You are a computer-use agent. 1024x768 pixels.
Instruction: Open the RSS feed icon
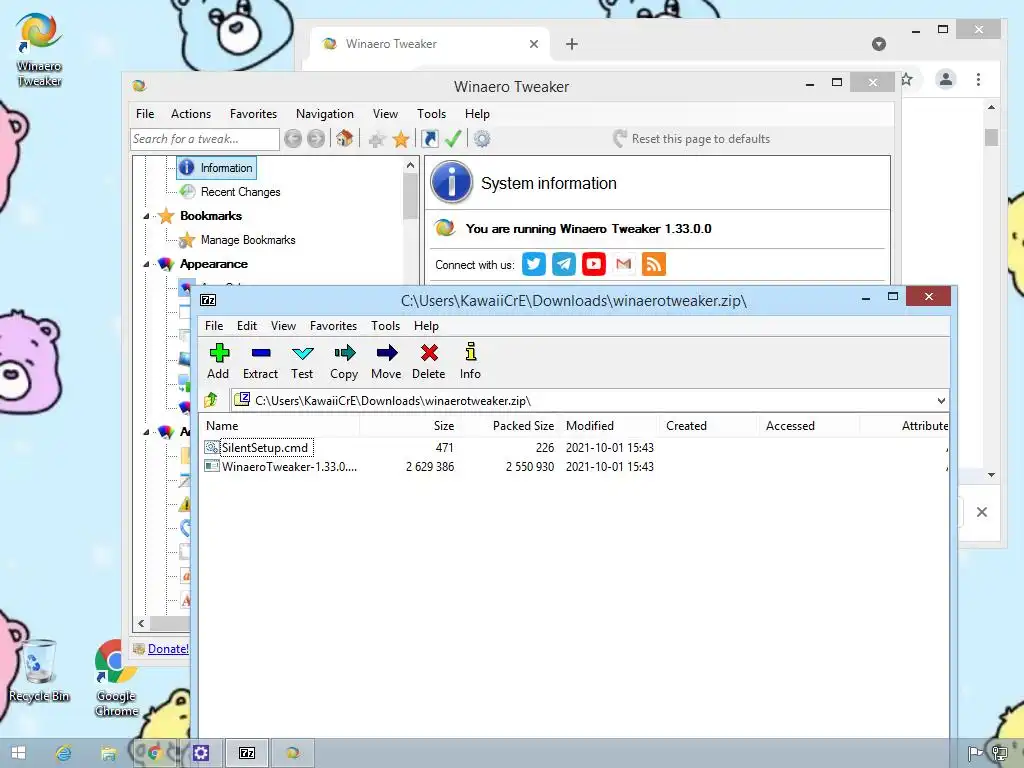tap(654, 264)
